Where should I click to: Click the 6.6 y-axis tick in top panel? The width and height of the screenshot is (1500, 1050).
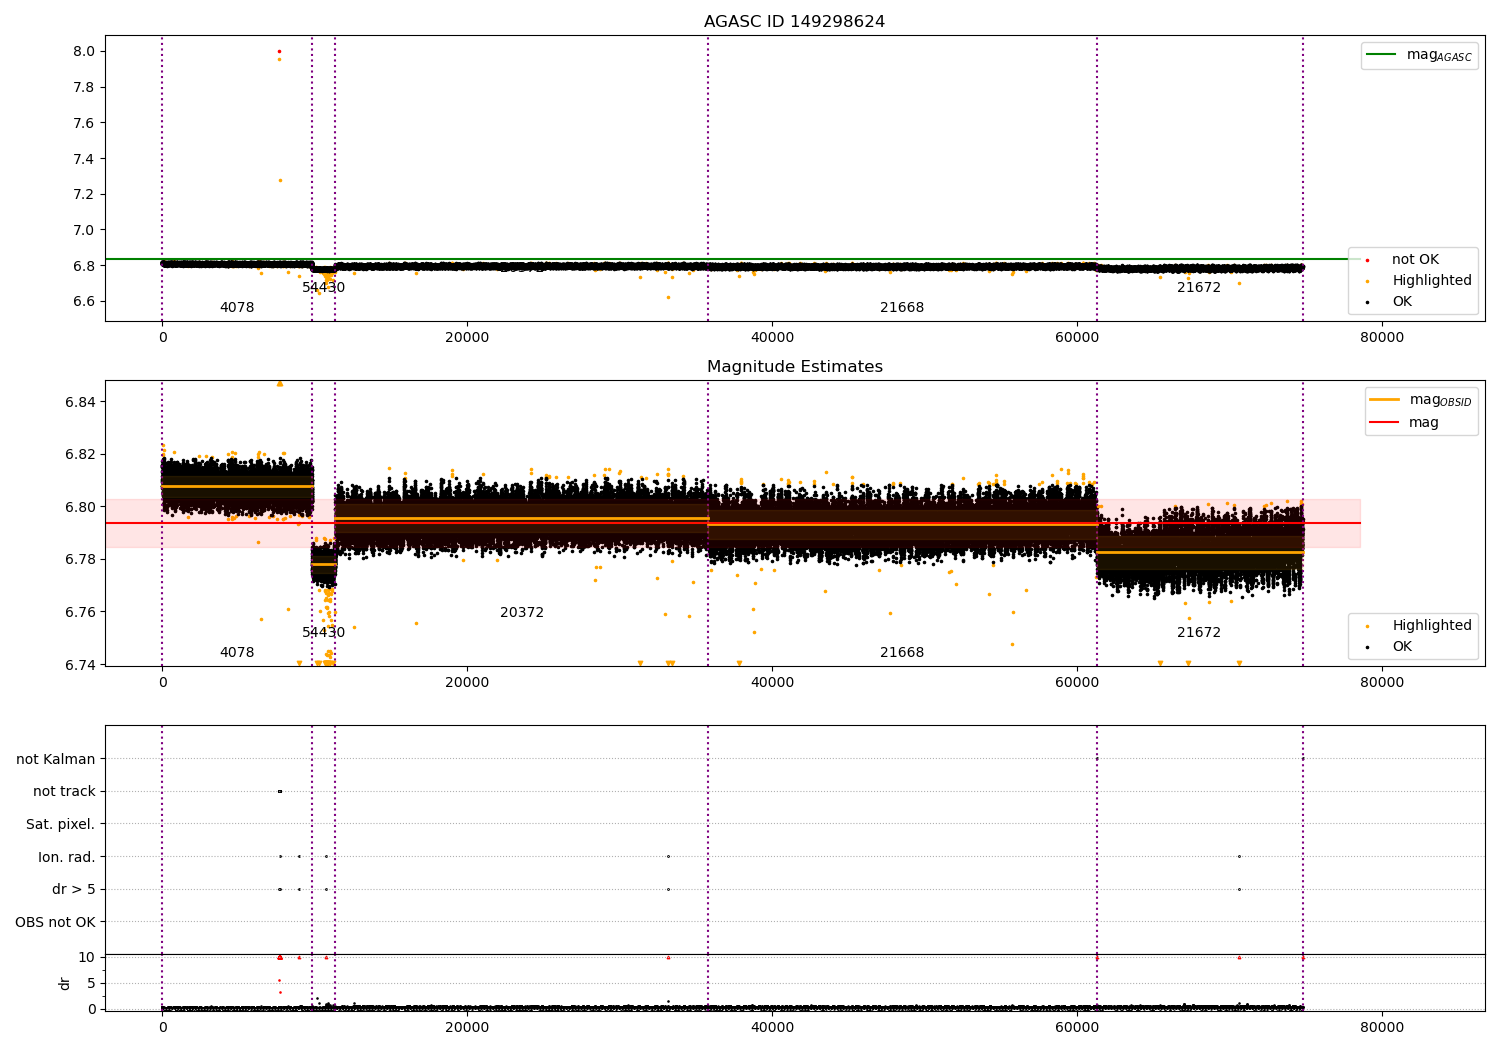(84, 301)
